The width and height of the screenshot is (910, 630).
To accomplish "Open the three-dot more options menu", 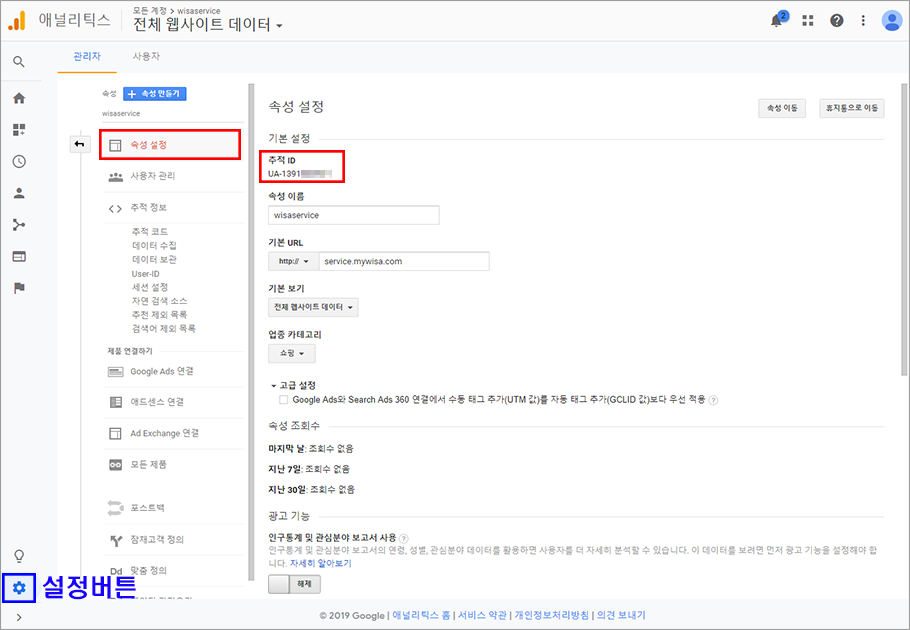I will (863, 21).
